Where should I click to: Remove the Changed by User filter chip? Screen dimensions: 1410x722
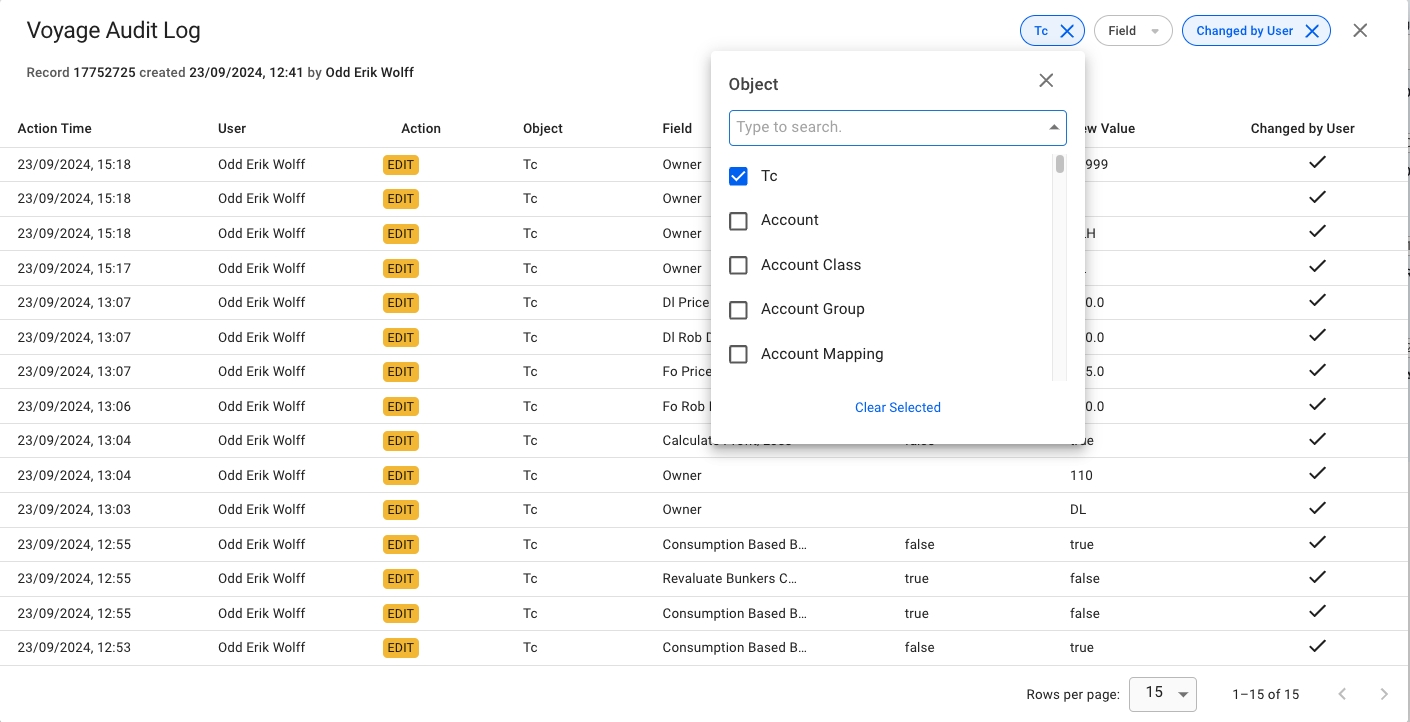click(1312, 31)
